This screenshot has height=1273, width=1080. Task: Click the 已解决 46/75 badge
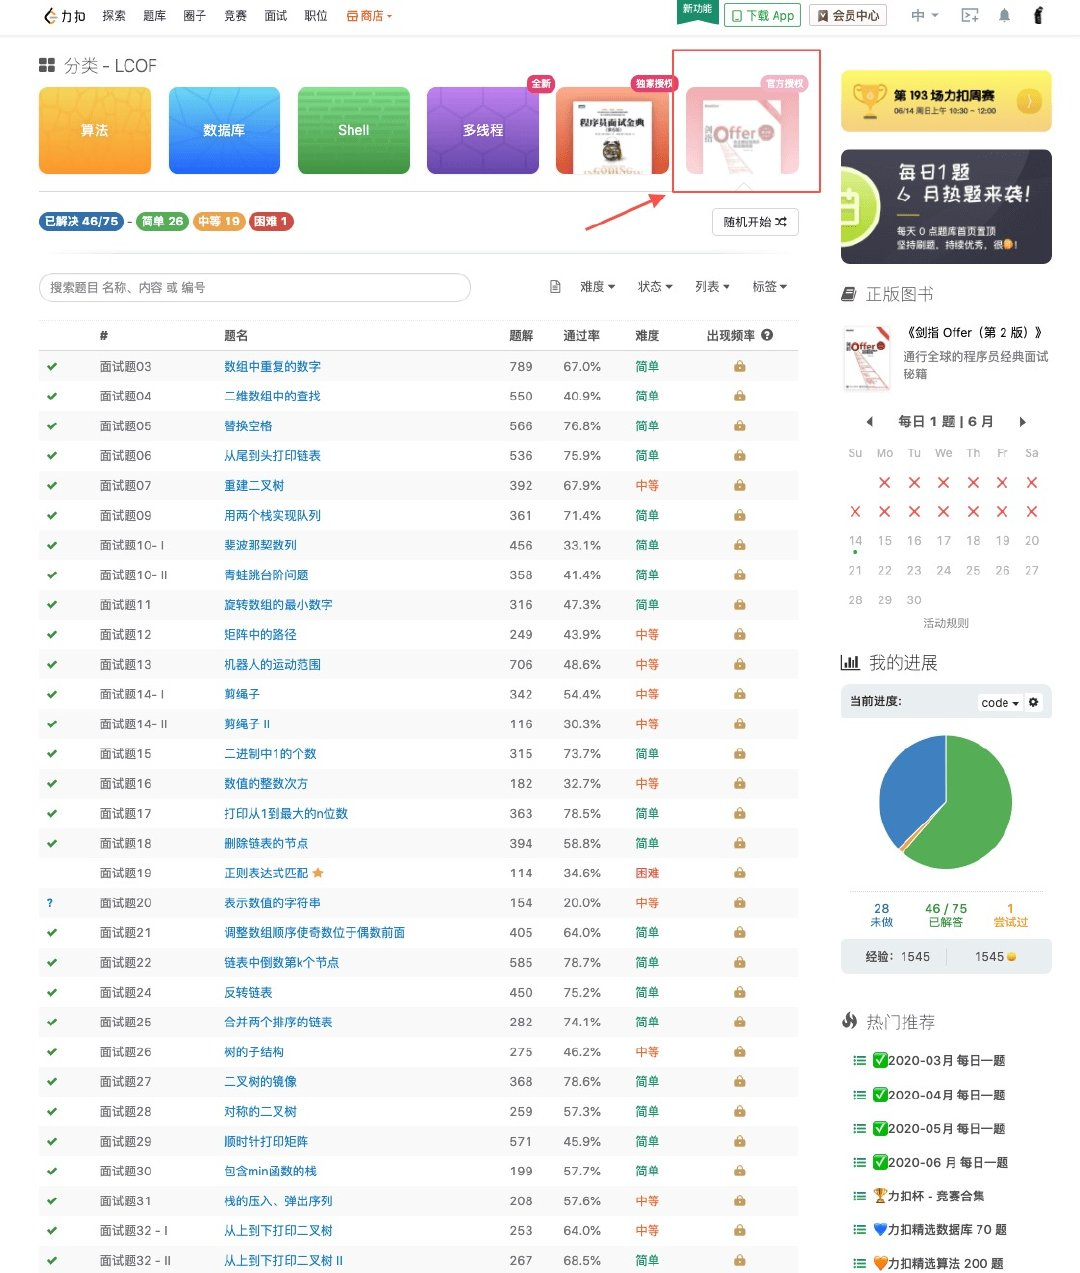click(x=81, y=221)
